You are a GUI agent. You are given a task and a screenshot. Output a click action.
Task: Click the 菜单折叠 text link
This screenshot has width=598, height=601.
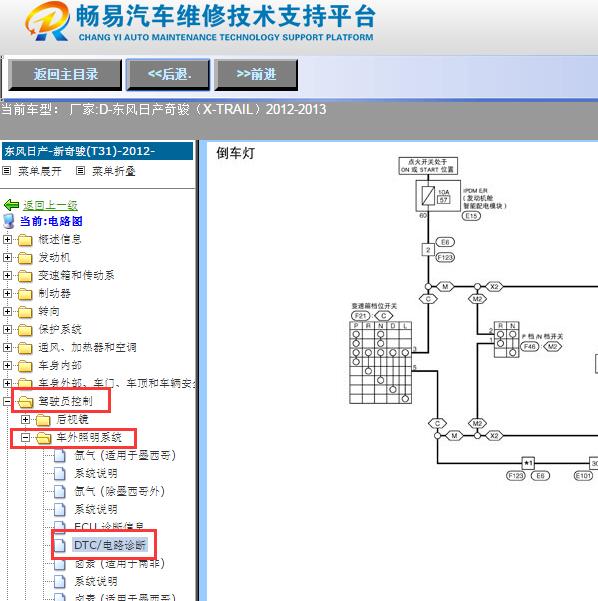114,171
